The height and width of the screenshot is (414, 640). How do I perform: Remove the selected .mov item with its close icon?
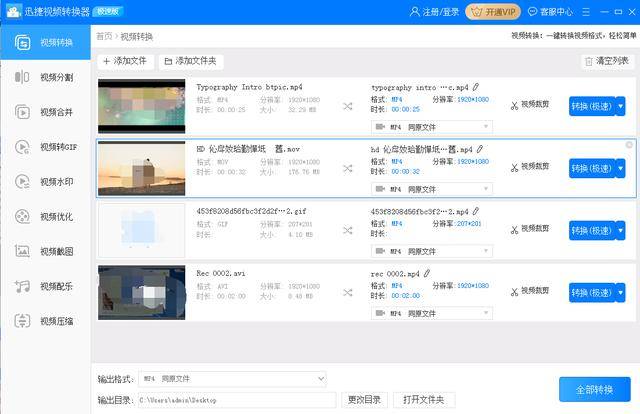point(629,145)
